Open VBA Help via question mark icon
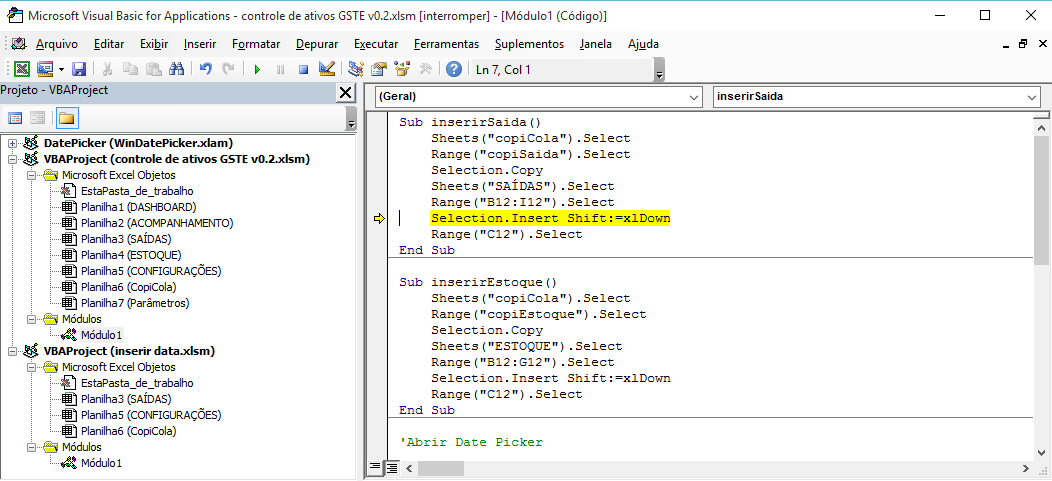 (x=454, y=69)
